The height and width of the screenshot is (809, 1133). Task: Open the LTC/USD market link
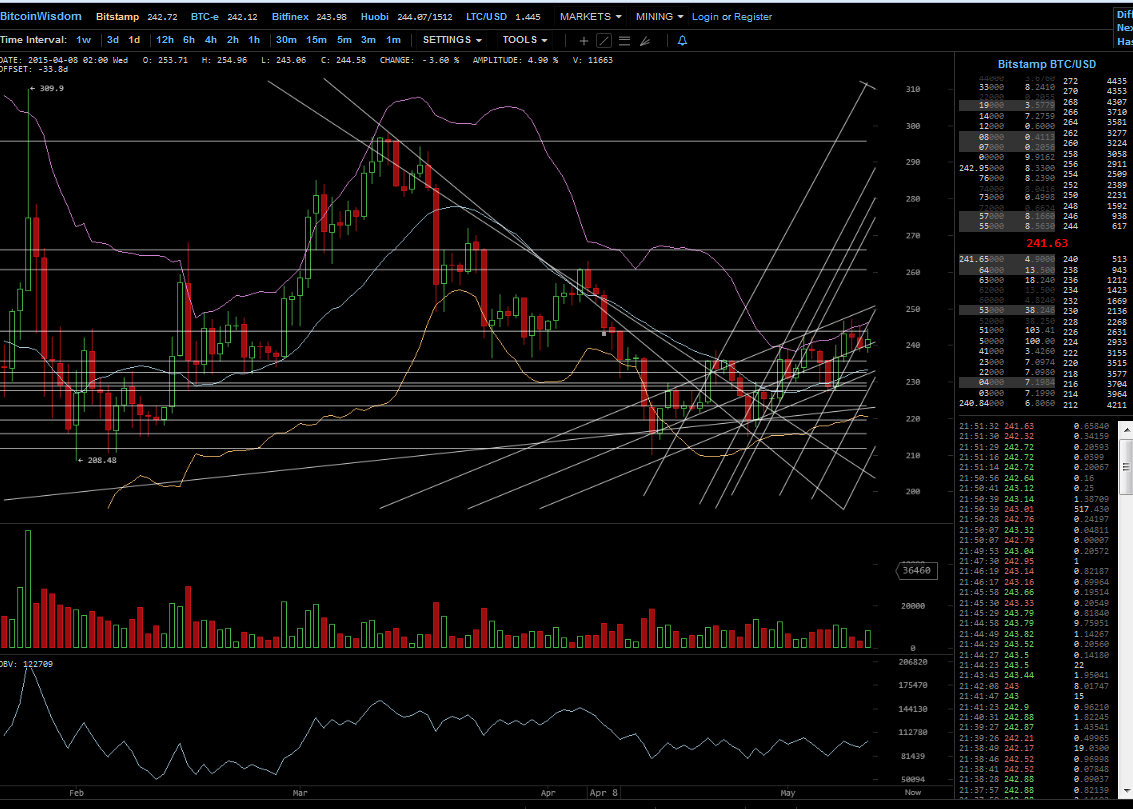coord(486,16)
